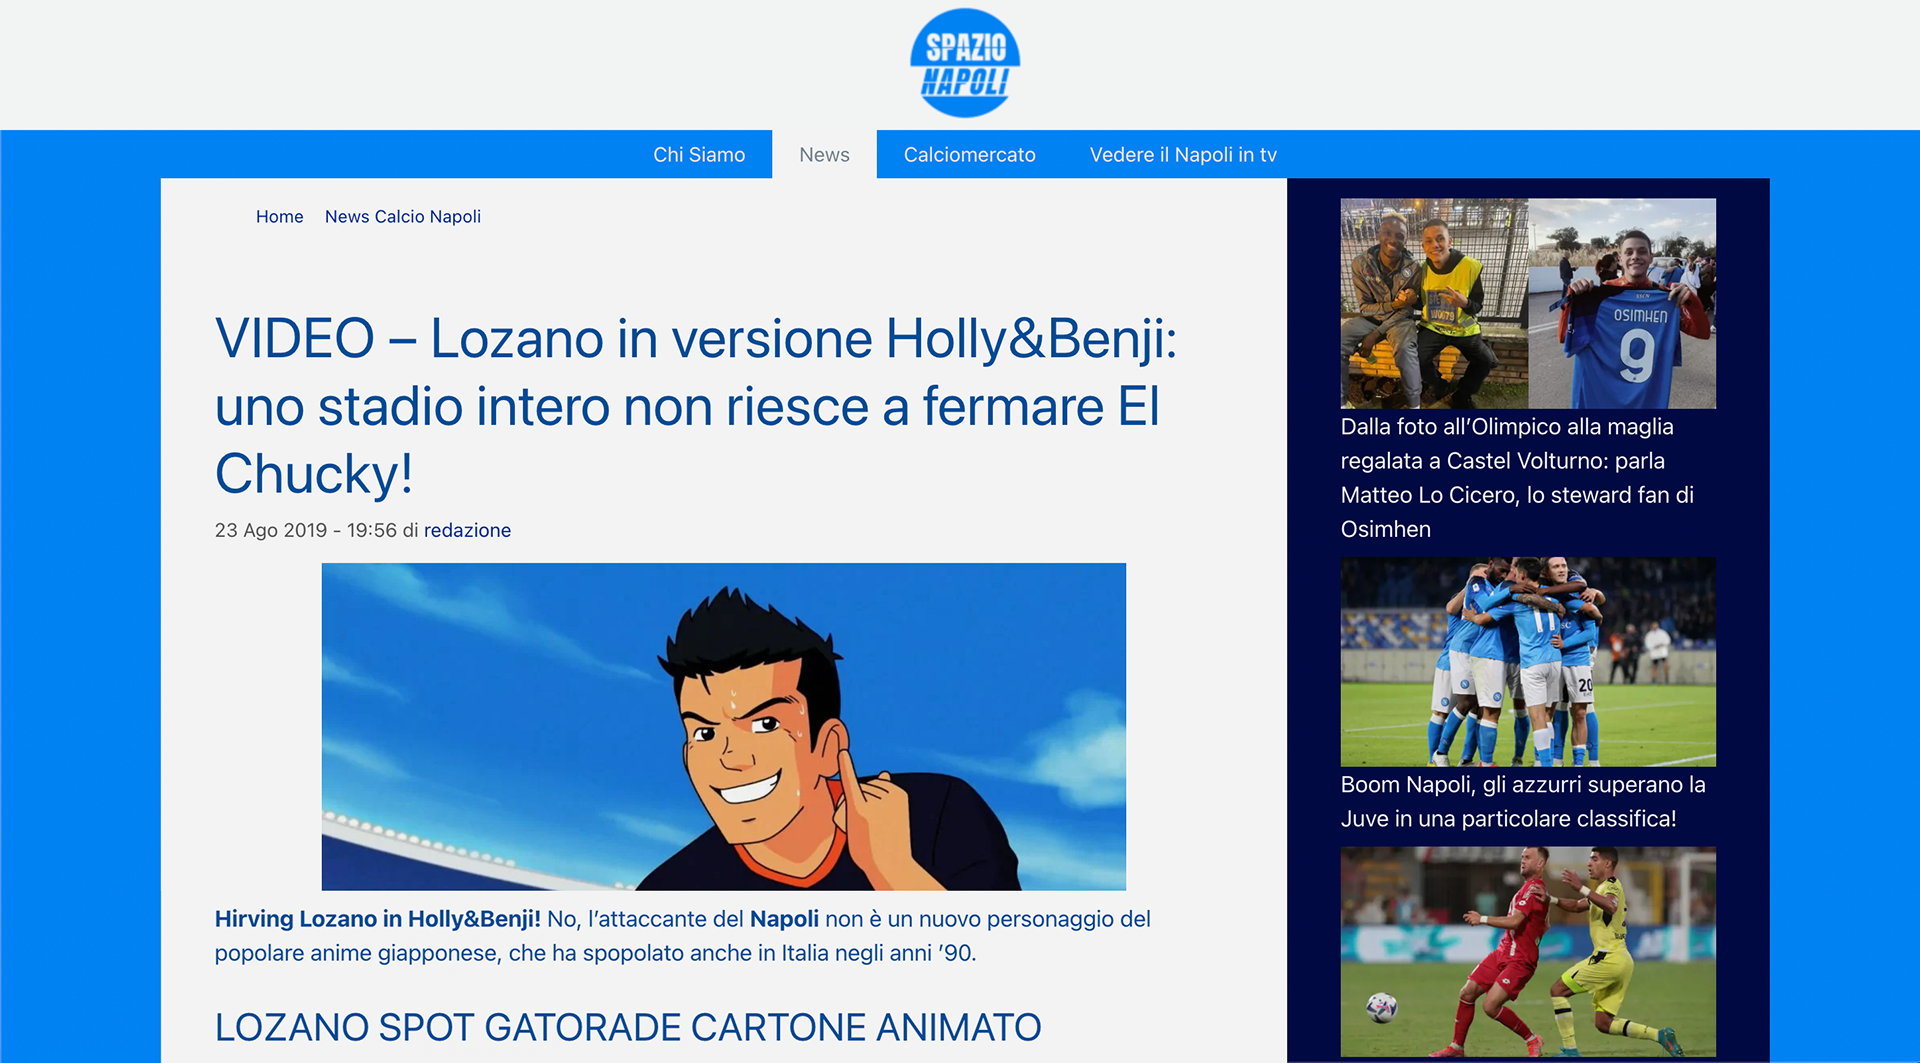Click Hirving Lozano in Holly&Benji bold text
The image size is (1920, 1063).
377,919
